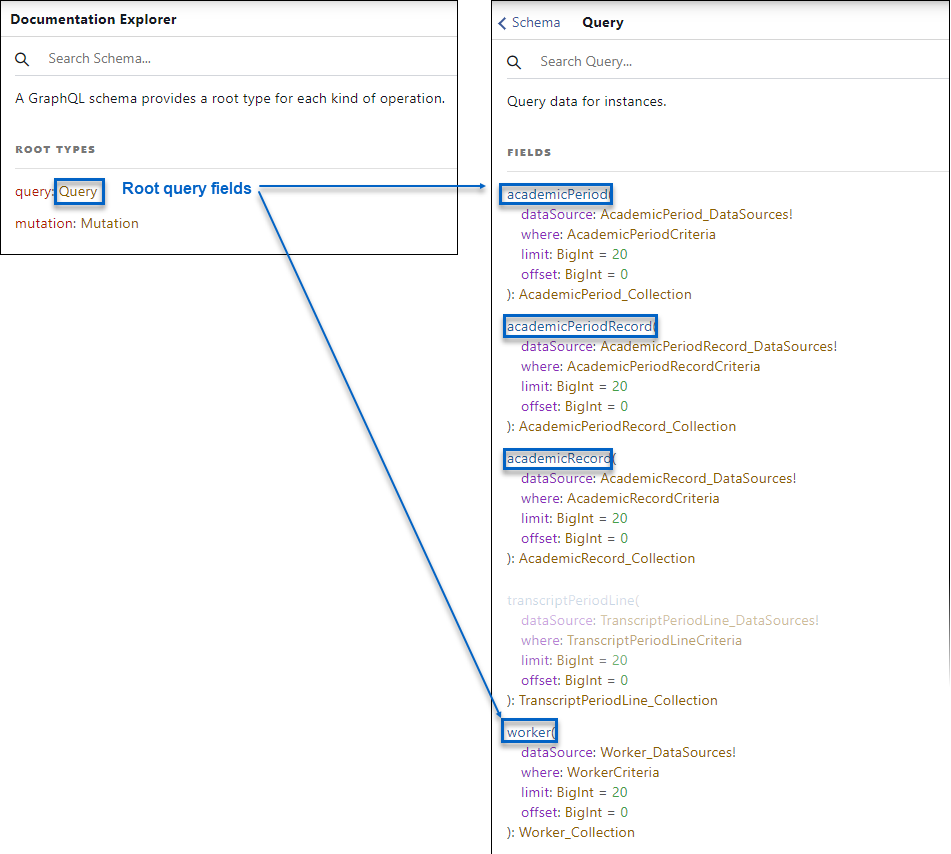
Task: Open TranscriptPeriodLine_Collection return type
Action: click(x=618, y=701)
